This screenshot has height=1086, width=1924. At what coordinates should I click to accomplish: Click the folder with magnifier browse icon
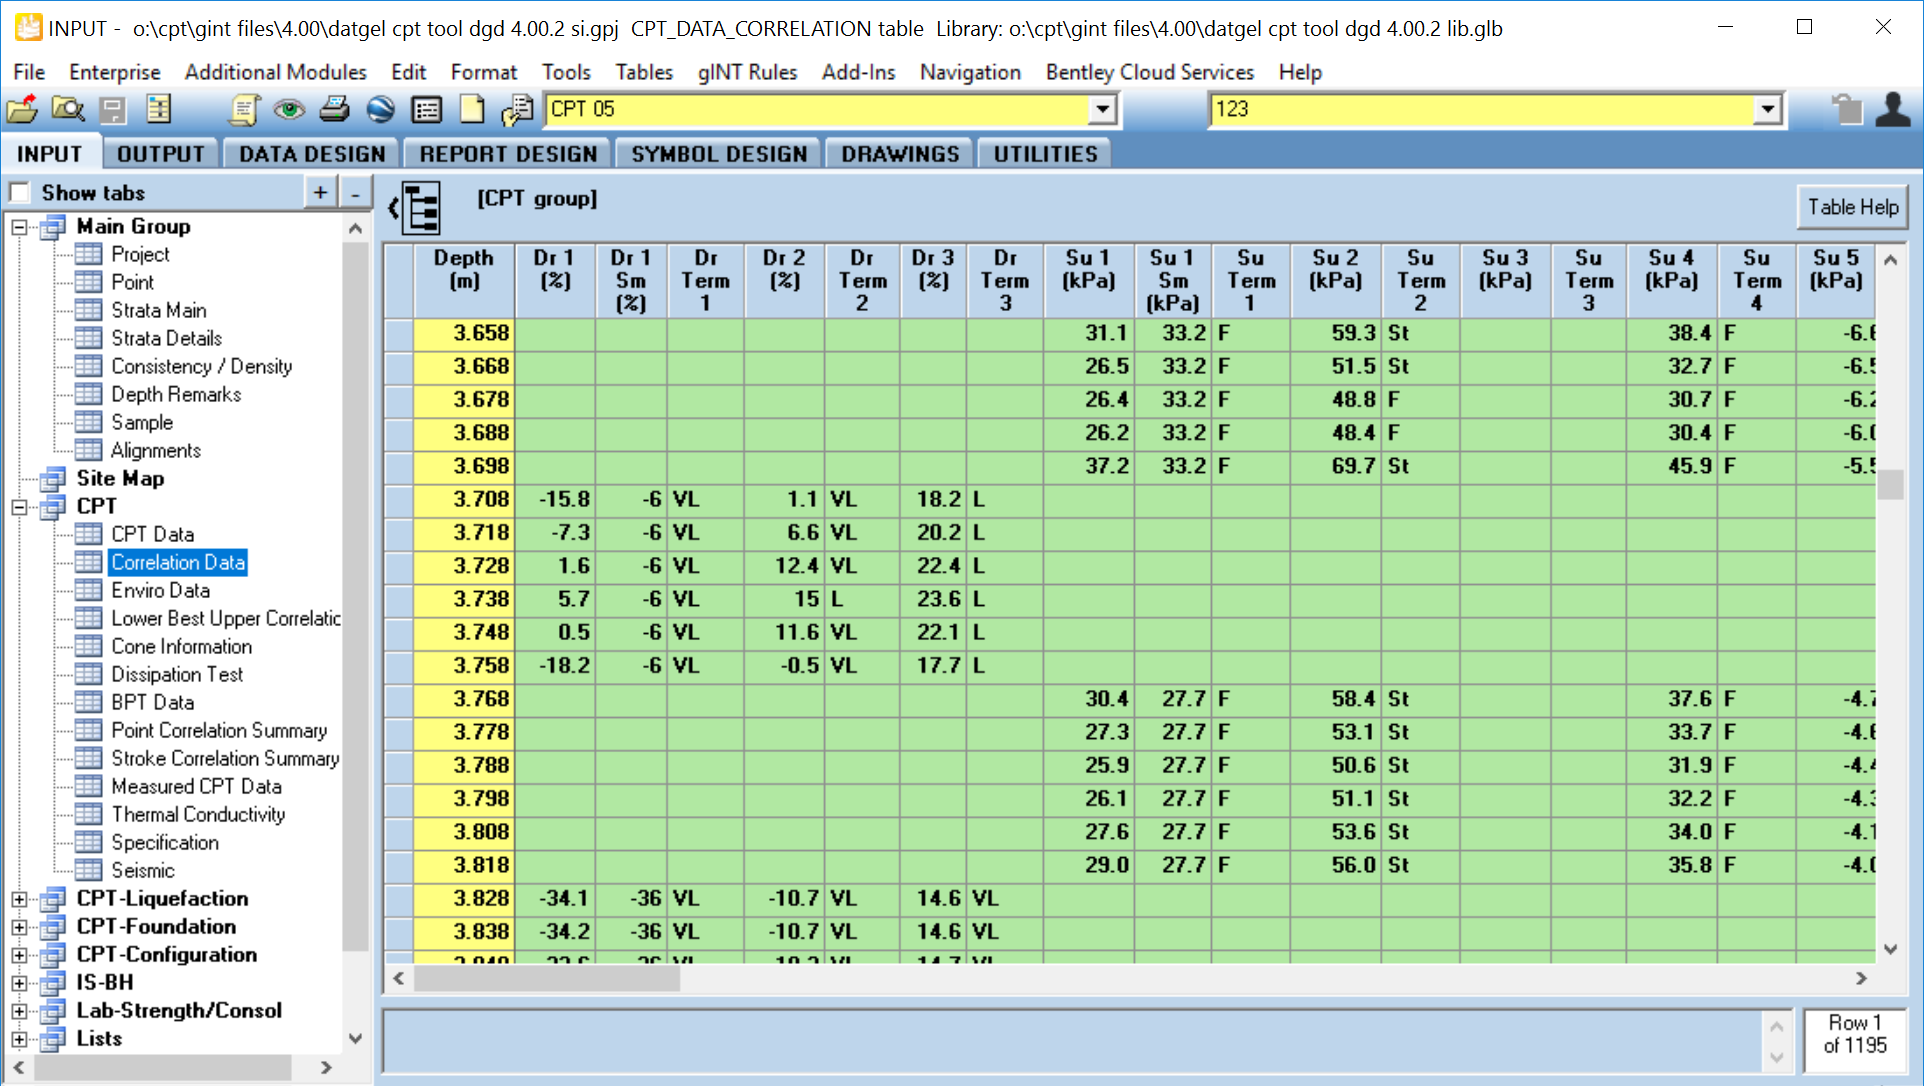click(x=67, y=109)
